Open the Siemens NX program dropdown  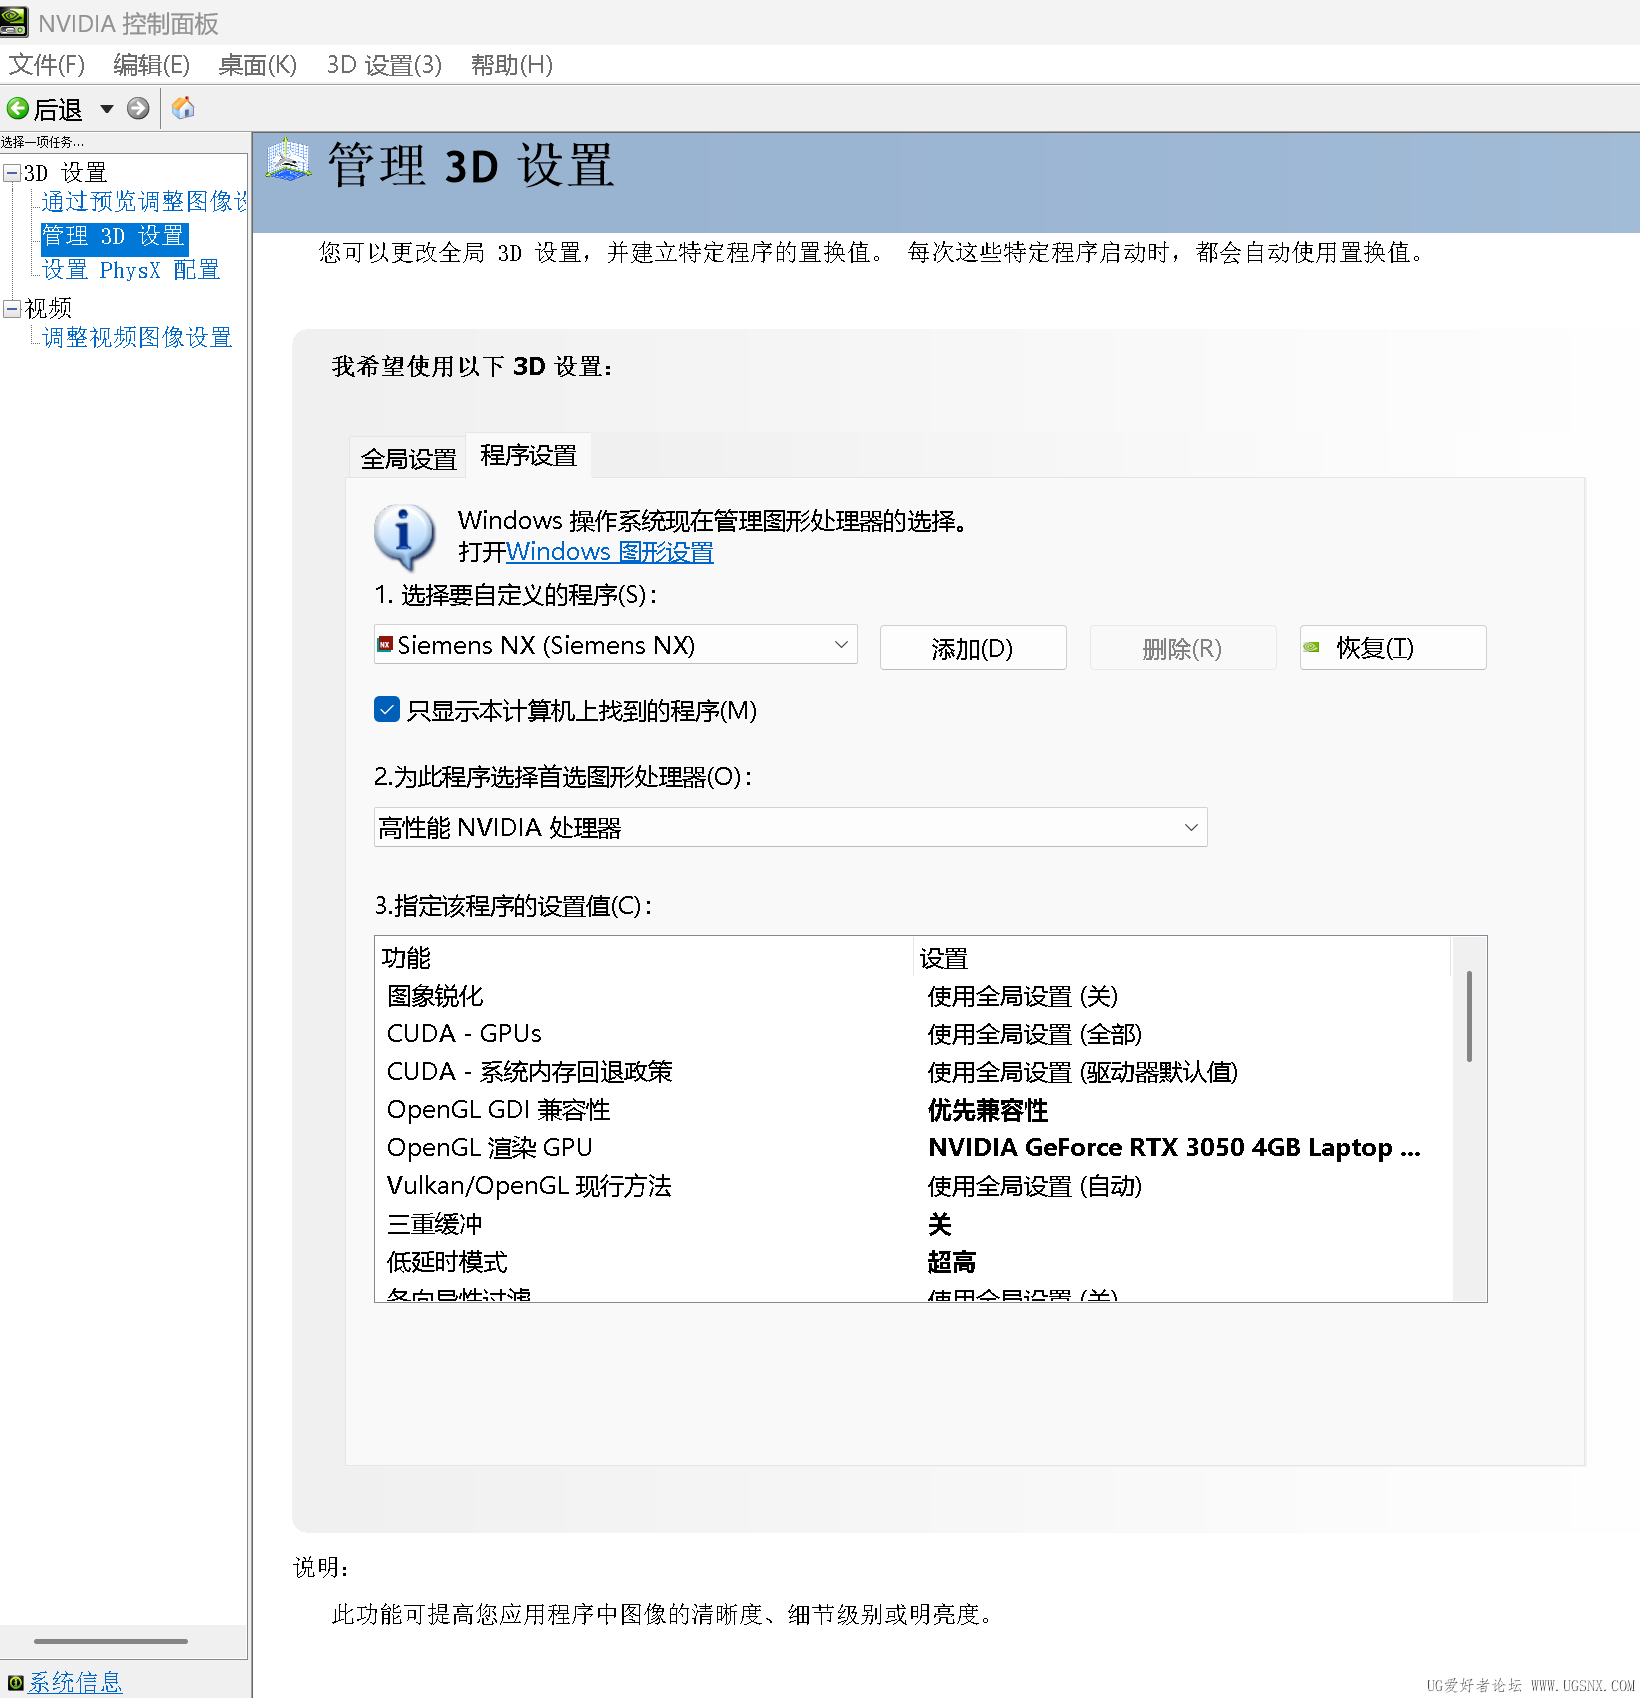pos(615,645)
